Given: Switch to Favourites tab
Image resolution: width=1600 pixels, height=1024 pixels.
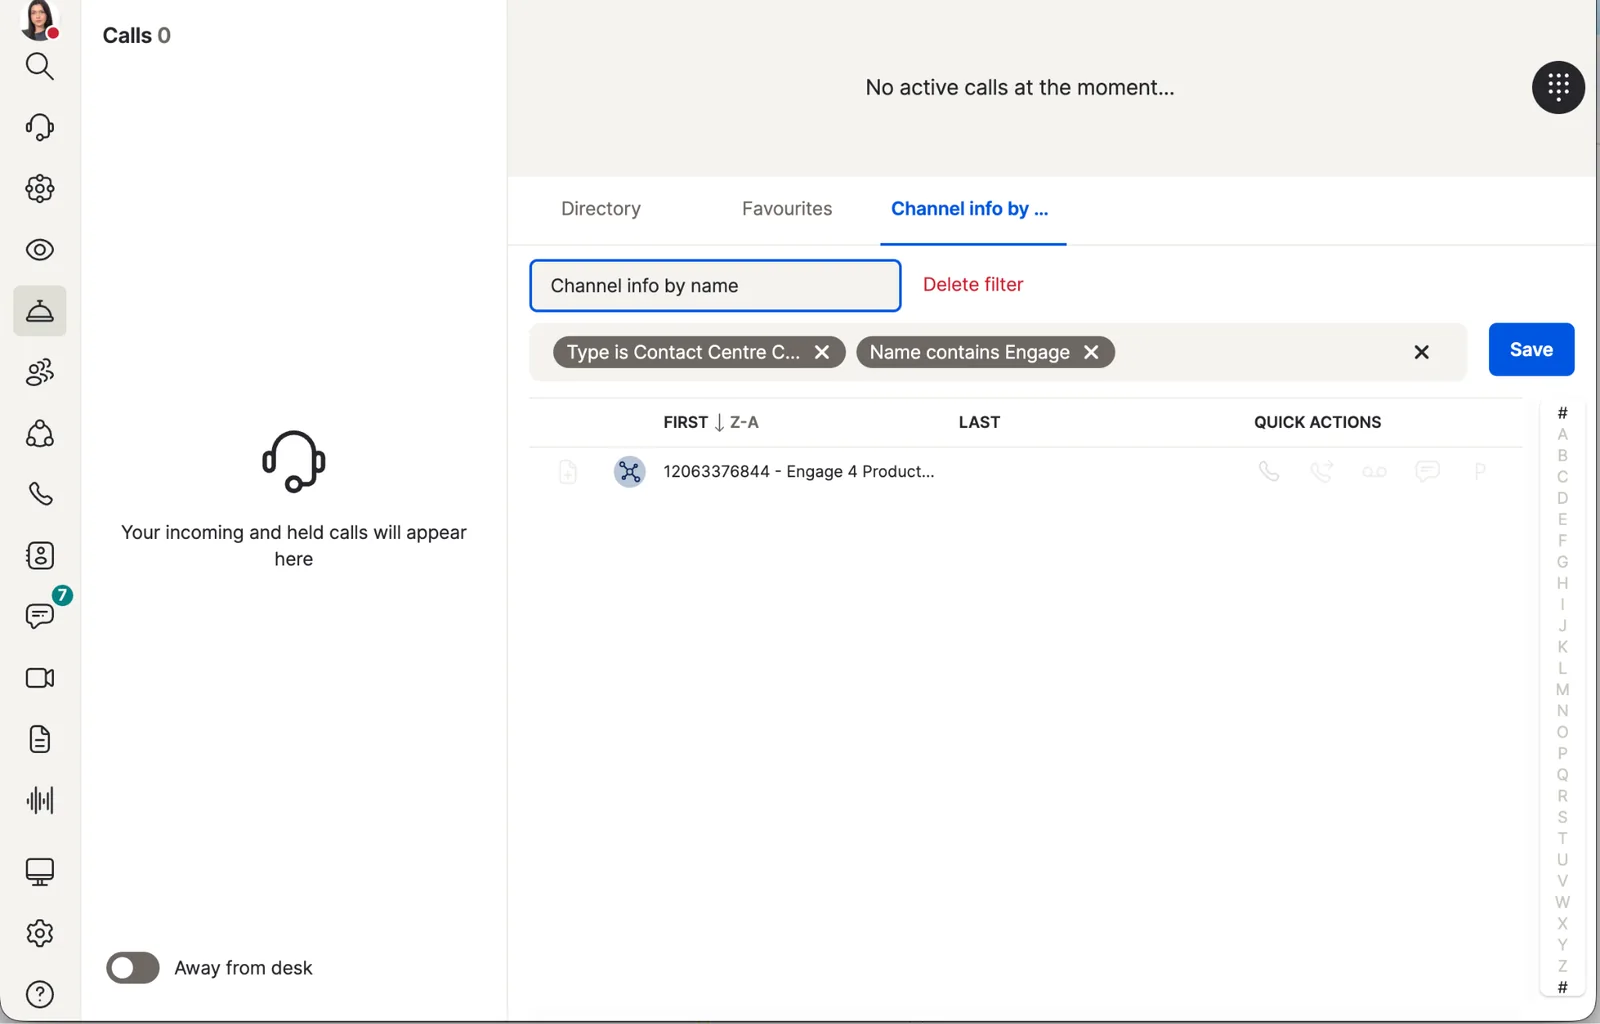Looking at the screenshot, I should point(787,209).
